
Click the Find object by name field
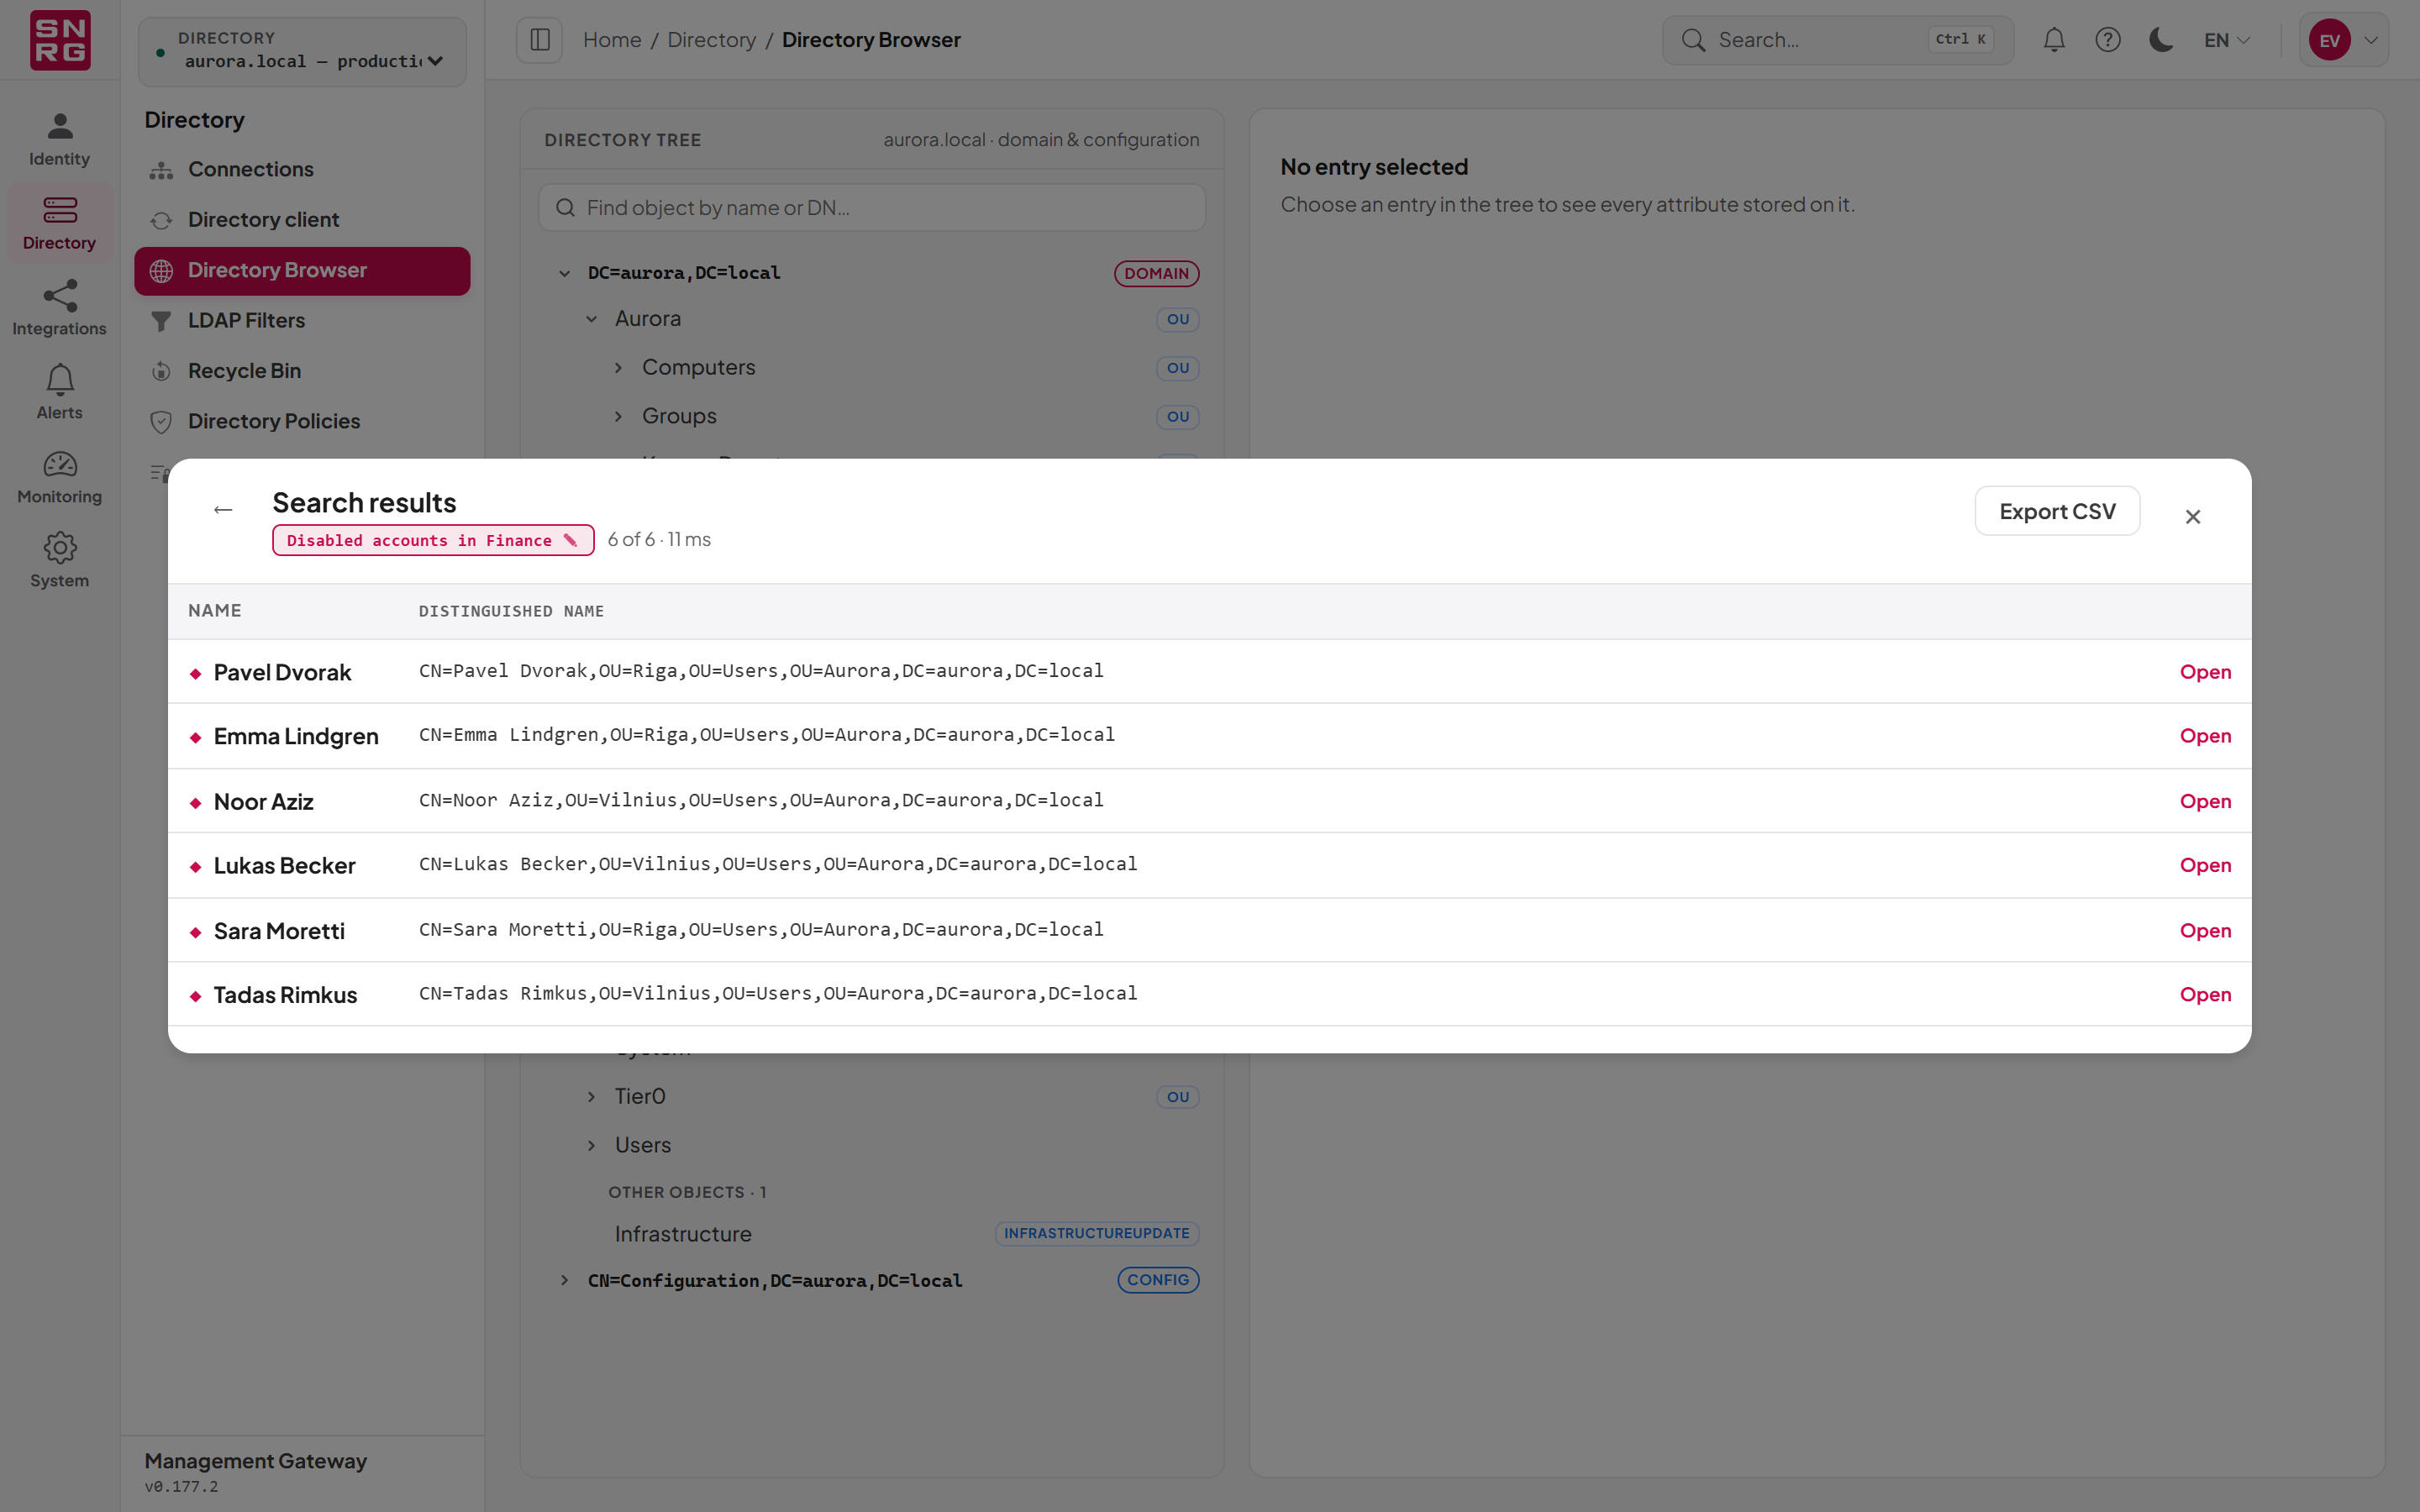[x=872, y=208]
